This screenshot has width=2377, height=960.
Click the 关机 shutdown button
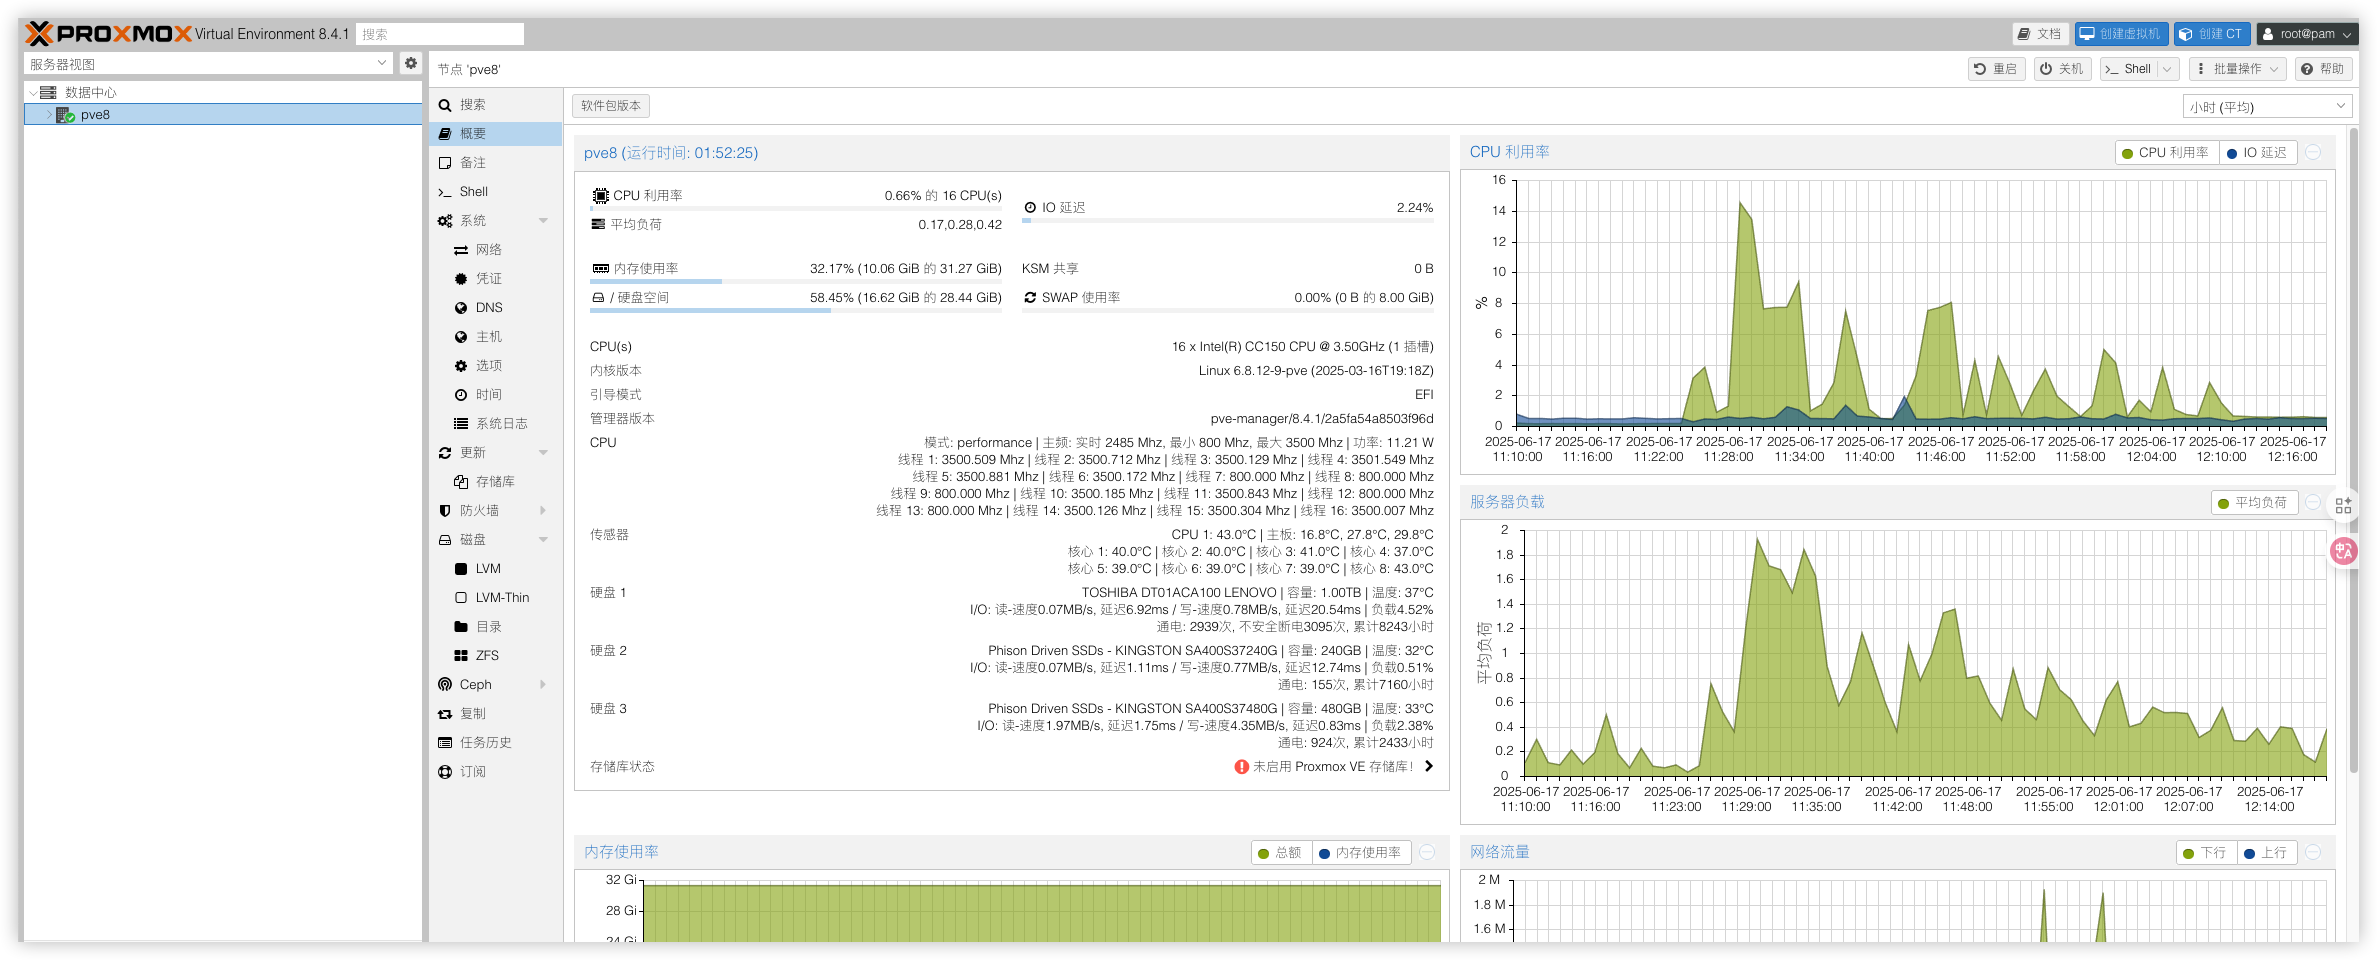pos(2062,69)
